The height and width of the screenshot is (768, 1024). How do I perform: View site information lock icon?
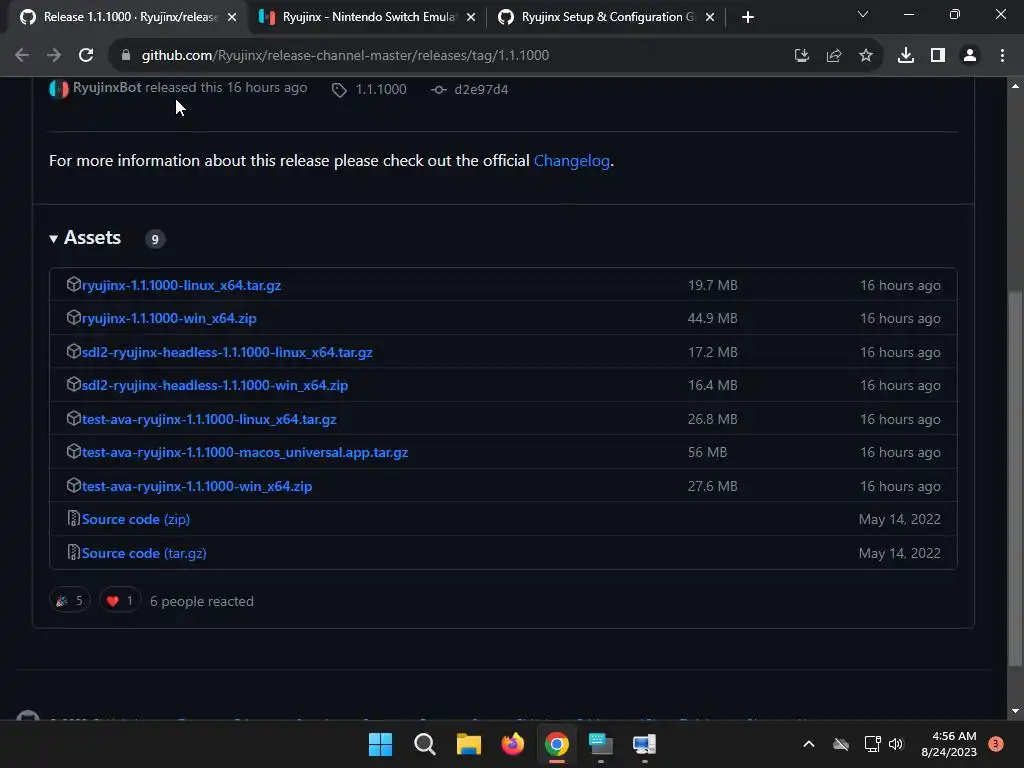pos(126,56)
